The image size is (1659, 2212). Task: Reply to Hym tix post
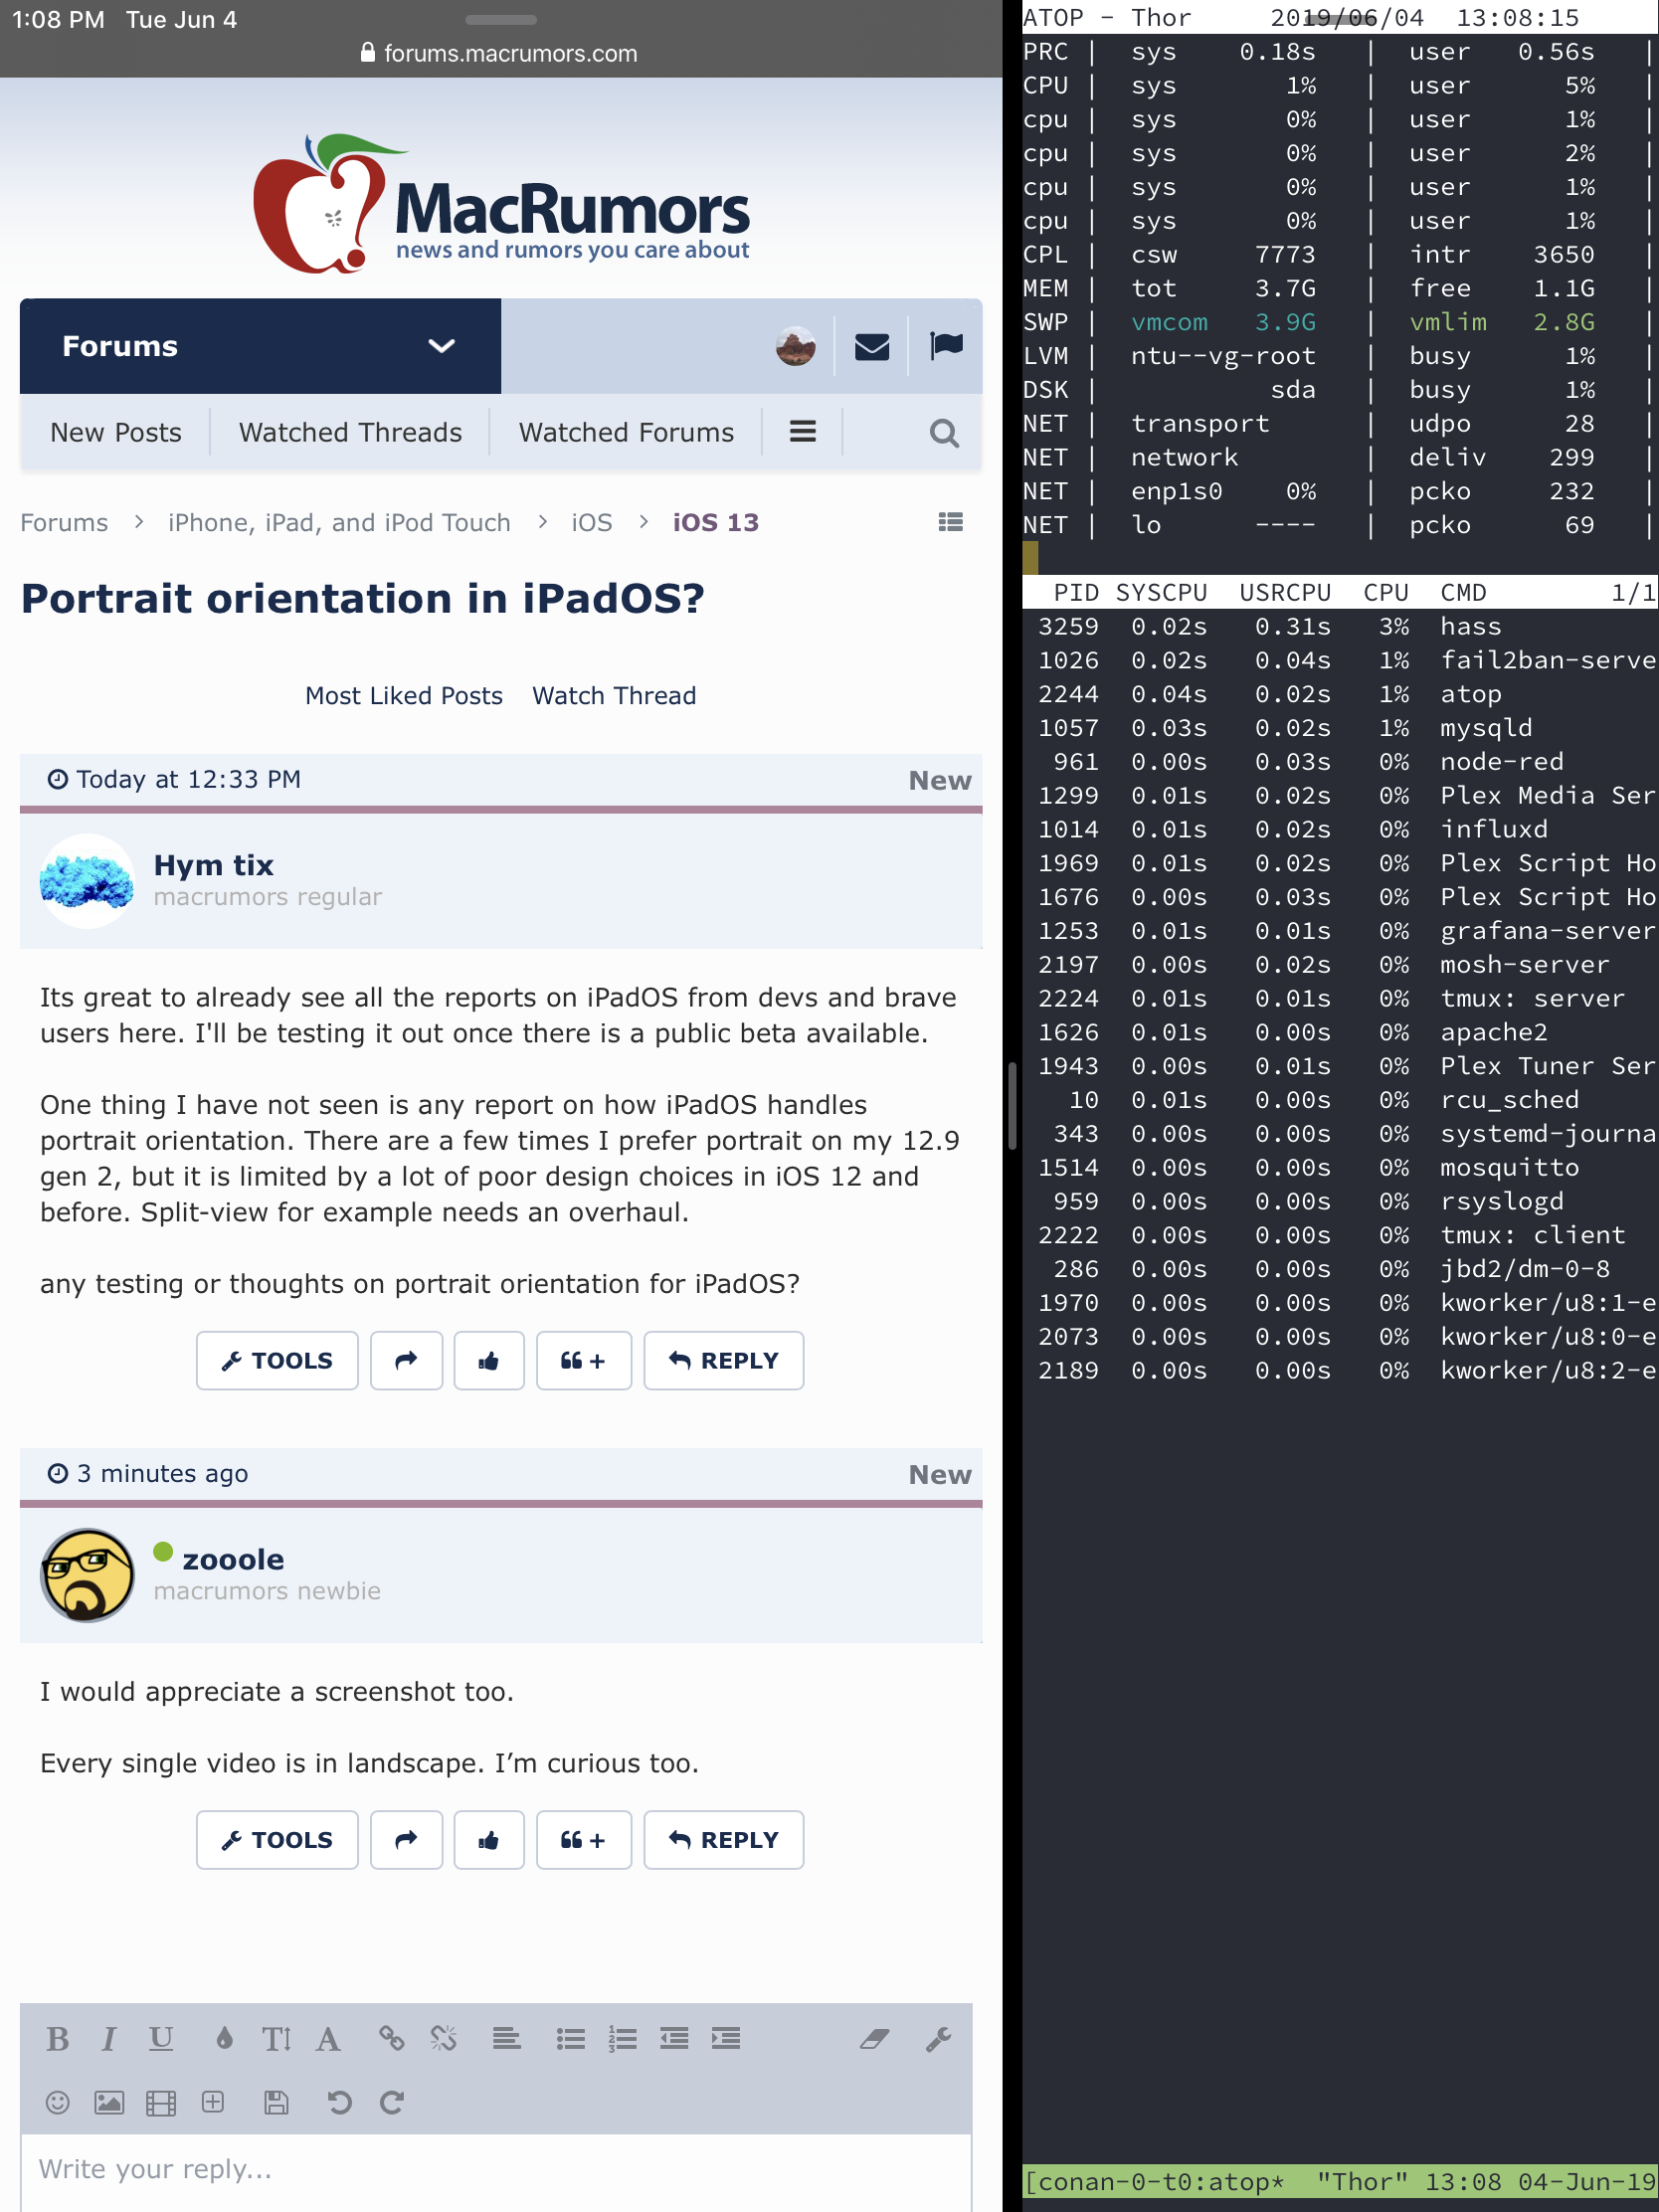[723, 1361]
